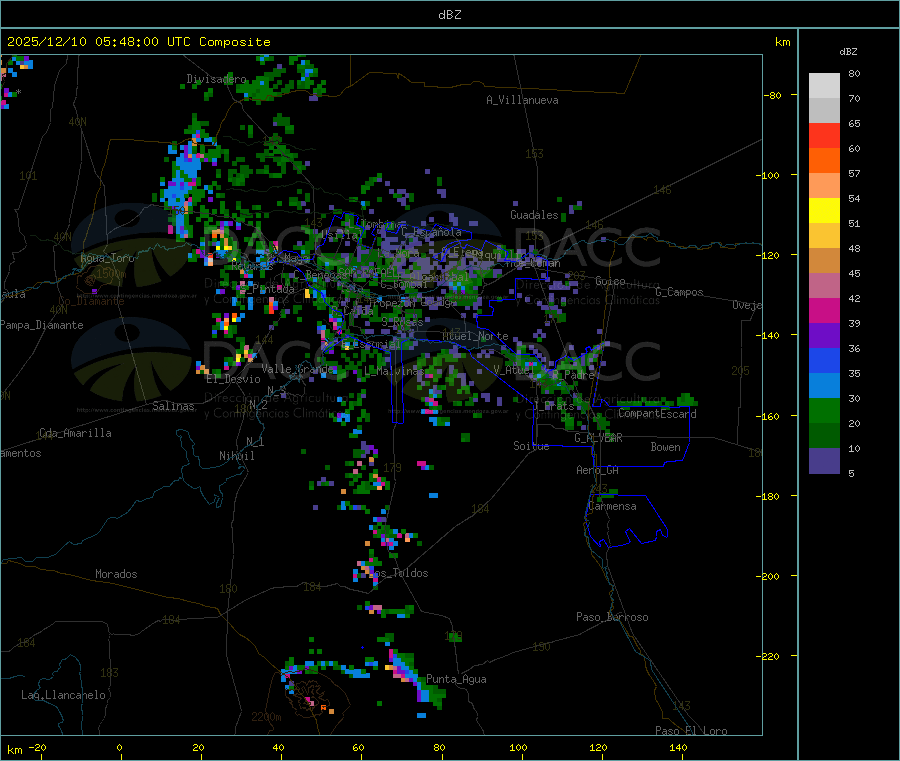Select the light gray 70-80 dBZ swatch
Image resolution: width=900 pixels, height=761 pixels.
pyautogui.click(x=824, y=86)
